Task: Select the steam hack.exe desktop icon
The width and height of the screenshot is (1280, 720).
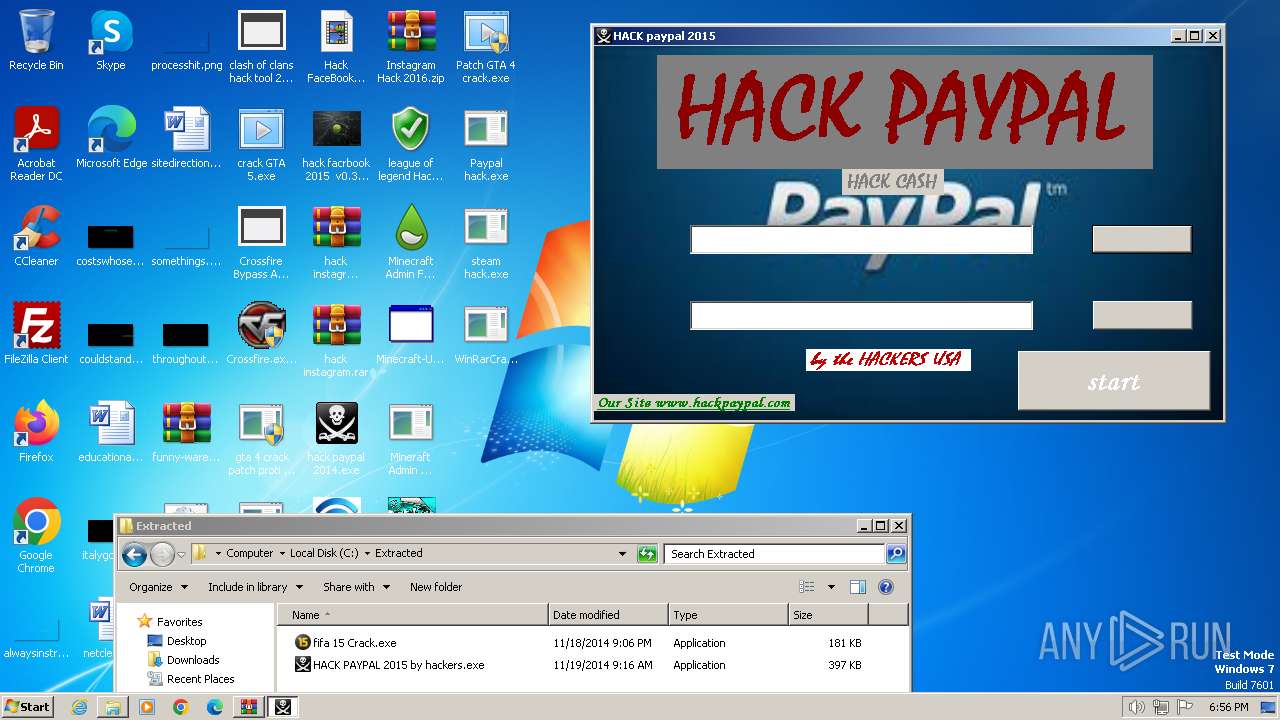Action: [486, 243]
